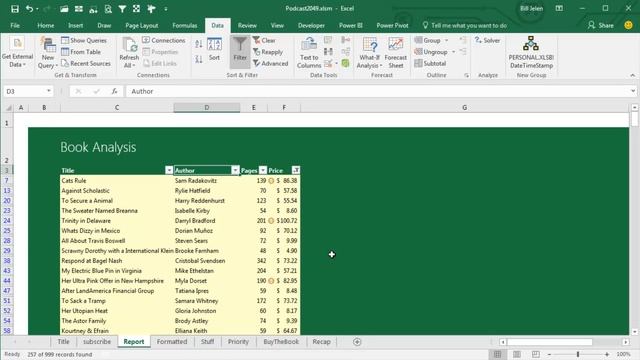
Task: Open Outline dialog launcher
Action: pos(466,76)
